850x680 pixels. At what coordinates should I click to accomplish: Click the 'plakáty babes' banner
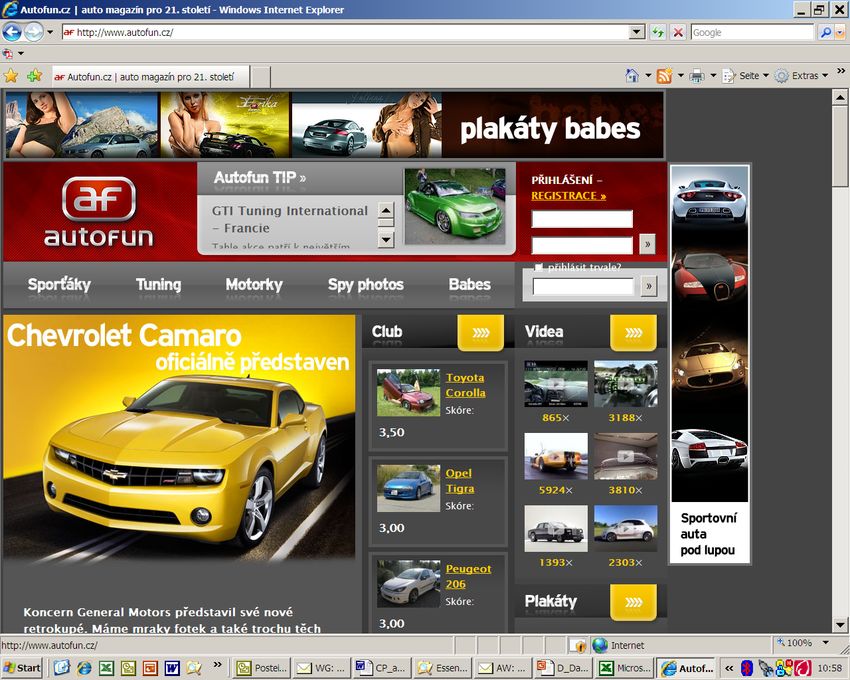tap(334, 125)
